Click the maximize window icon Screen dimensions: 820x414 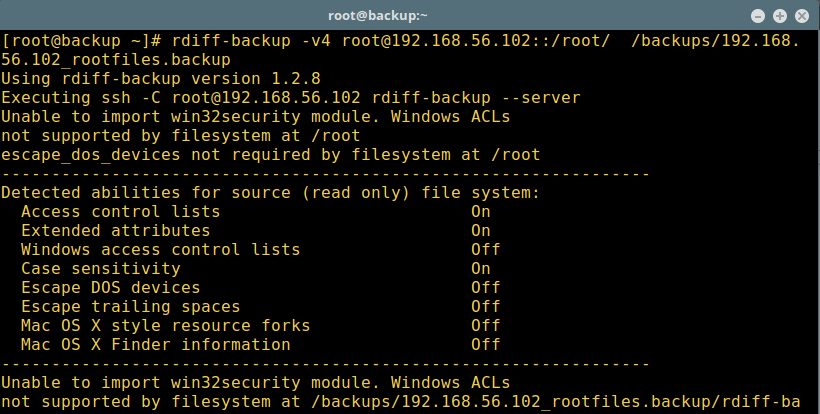[781, 15]
